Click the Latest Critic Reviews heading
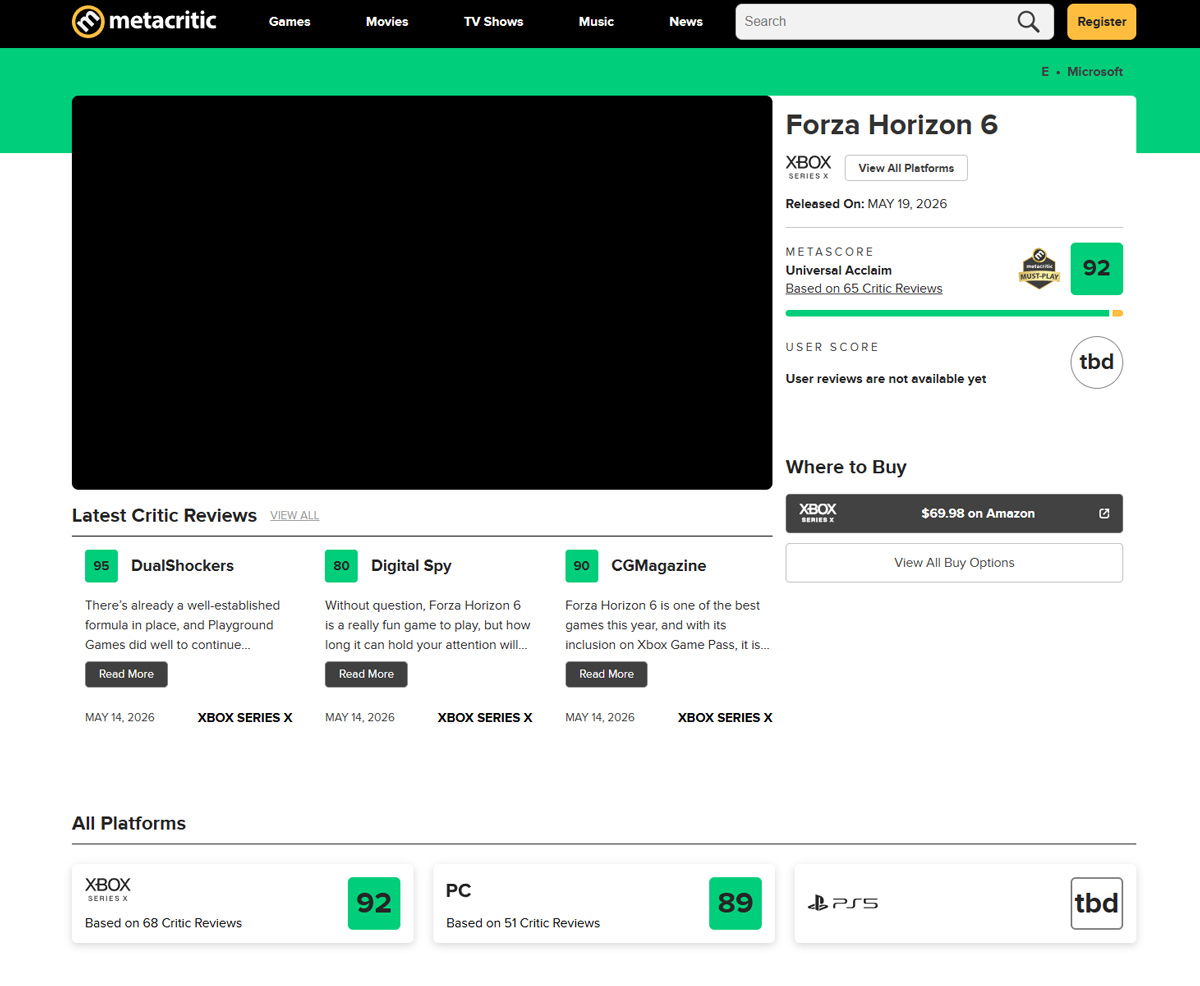The height and width of the screenshot is (986, 1200). tap(164, 516)
